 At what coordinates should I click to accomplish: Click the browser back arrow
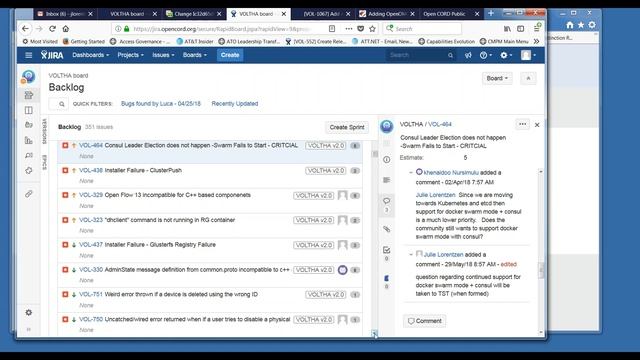coord(25,29)
